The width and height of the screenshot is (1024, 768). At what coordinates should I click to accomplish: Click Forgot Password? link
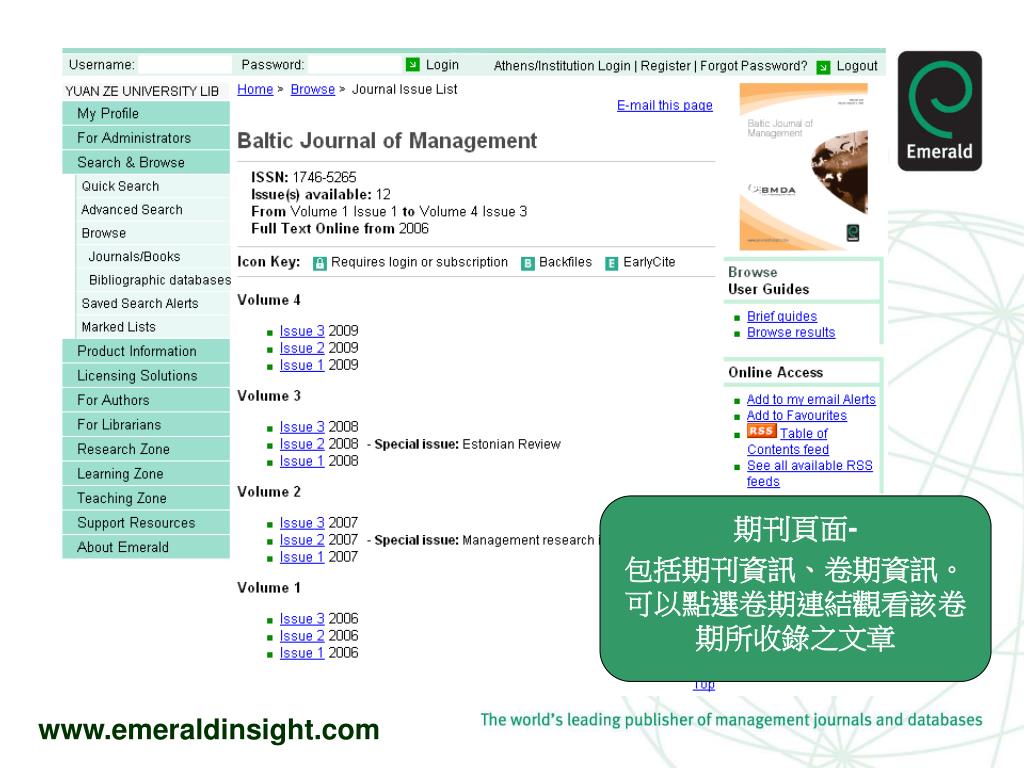click(x=753, y=66)
